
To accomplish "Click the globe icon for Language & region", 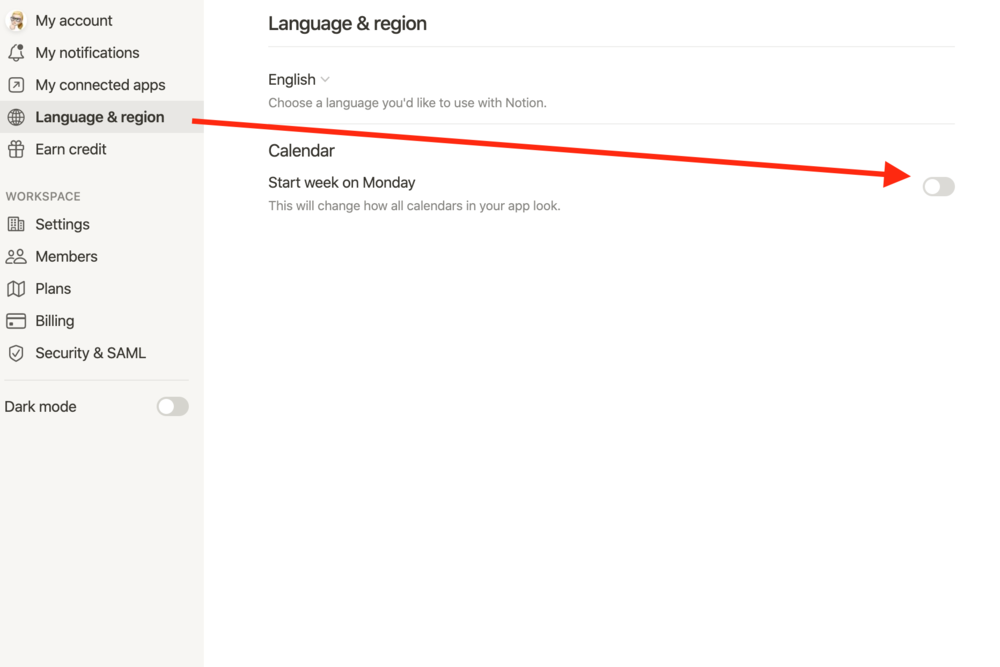I will [x=16, y=117].
